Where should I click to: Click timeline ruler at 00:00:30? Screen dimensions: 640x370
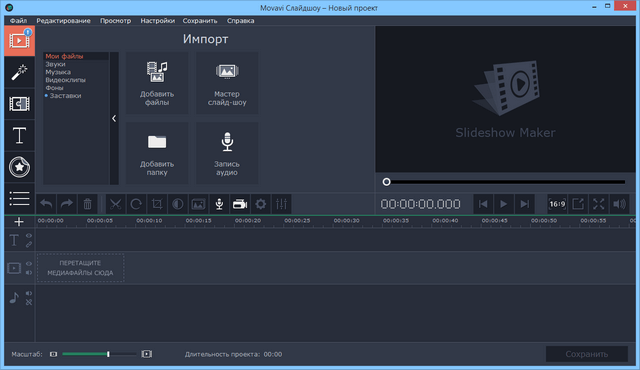347,221
